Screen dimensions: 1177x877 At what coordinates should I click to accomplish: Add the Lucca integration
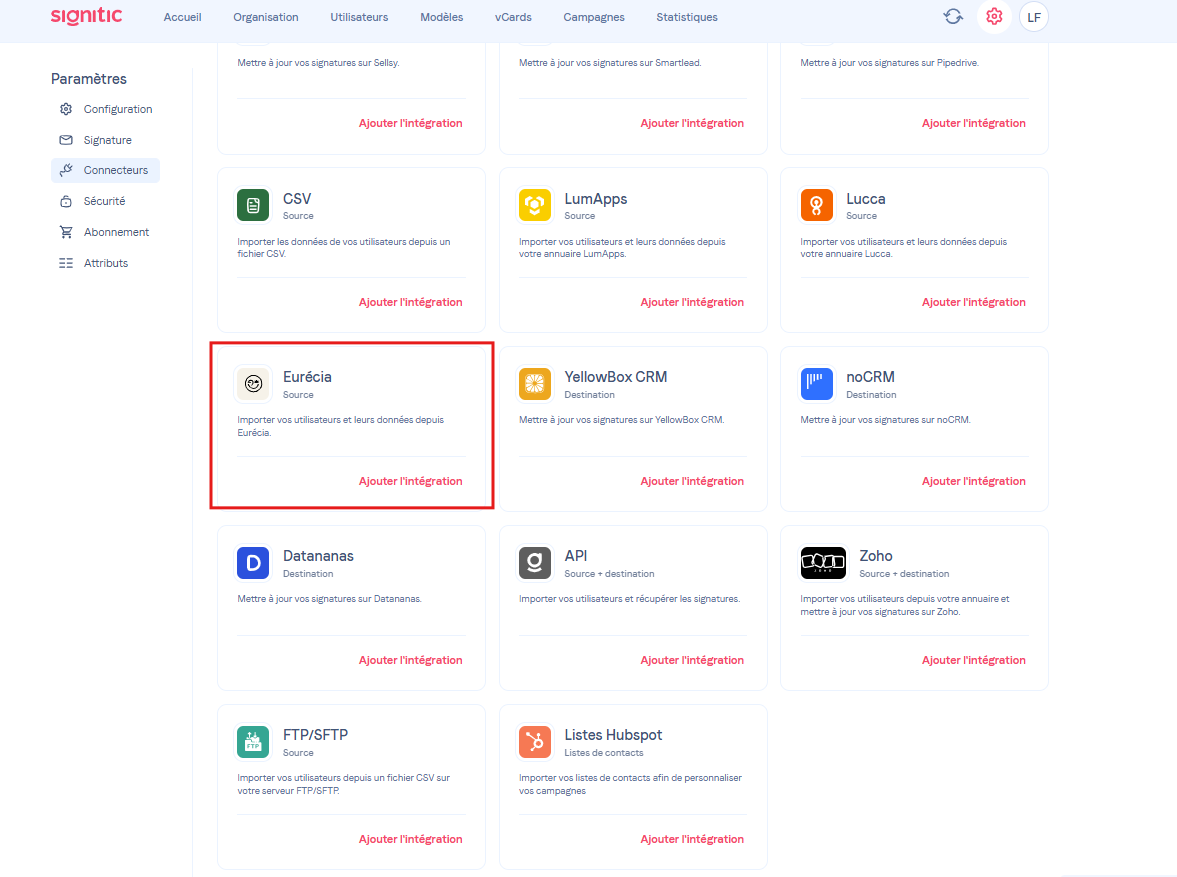[x=974, y=302]
